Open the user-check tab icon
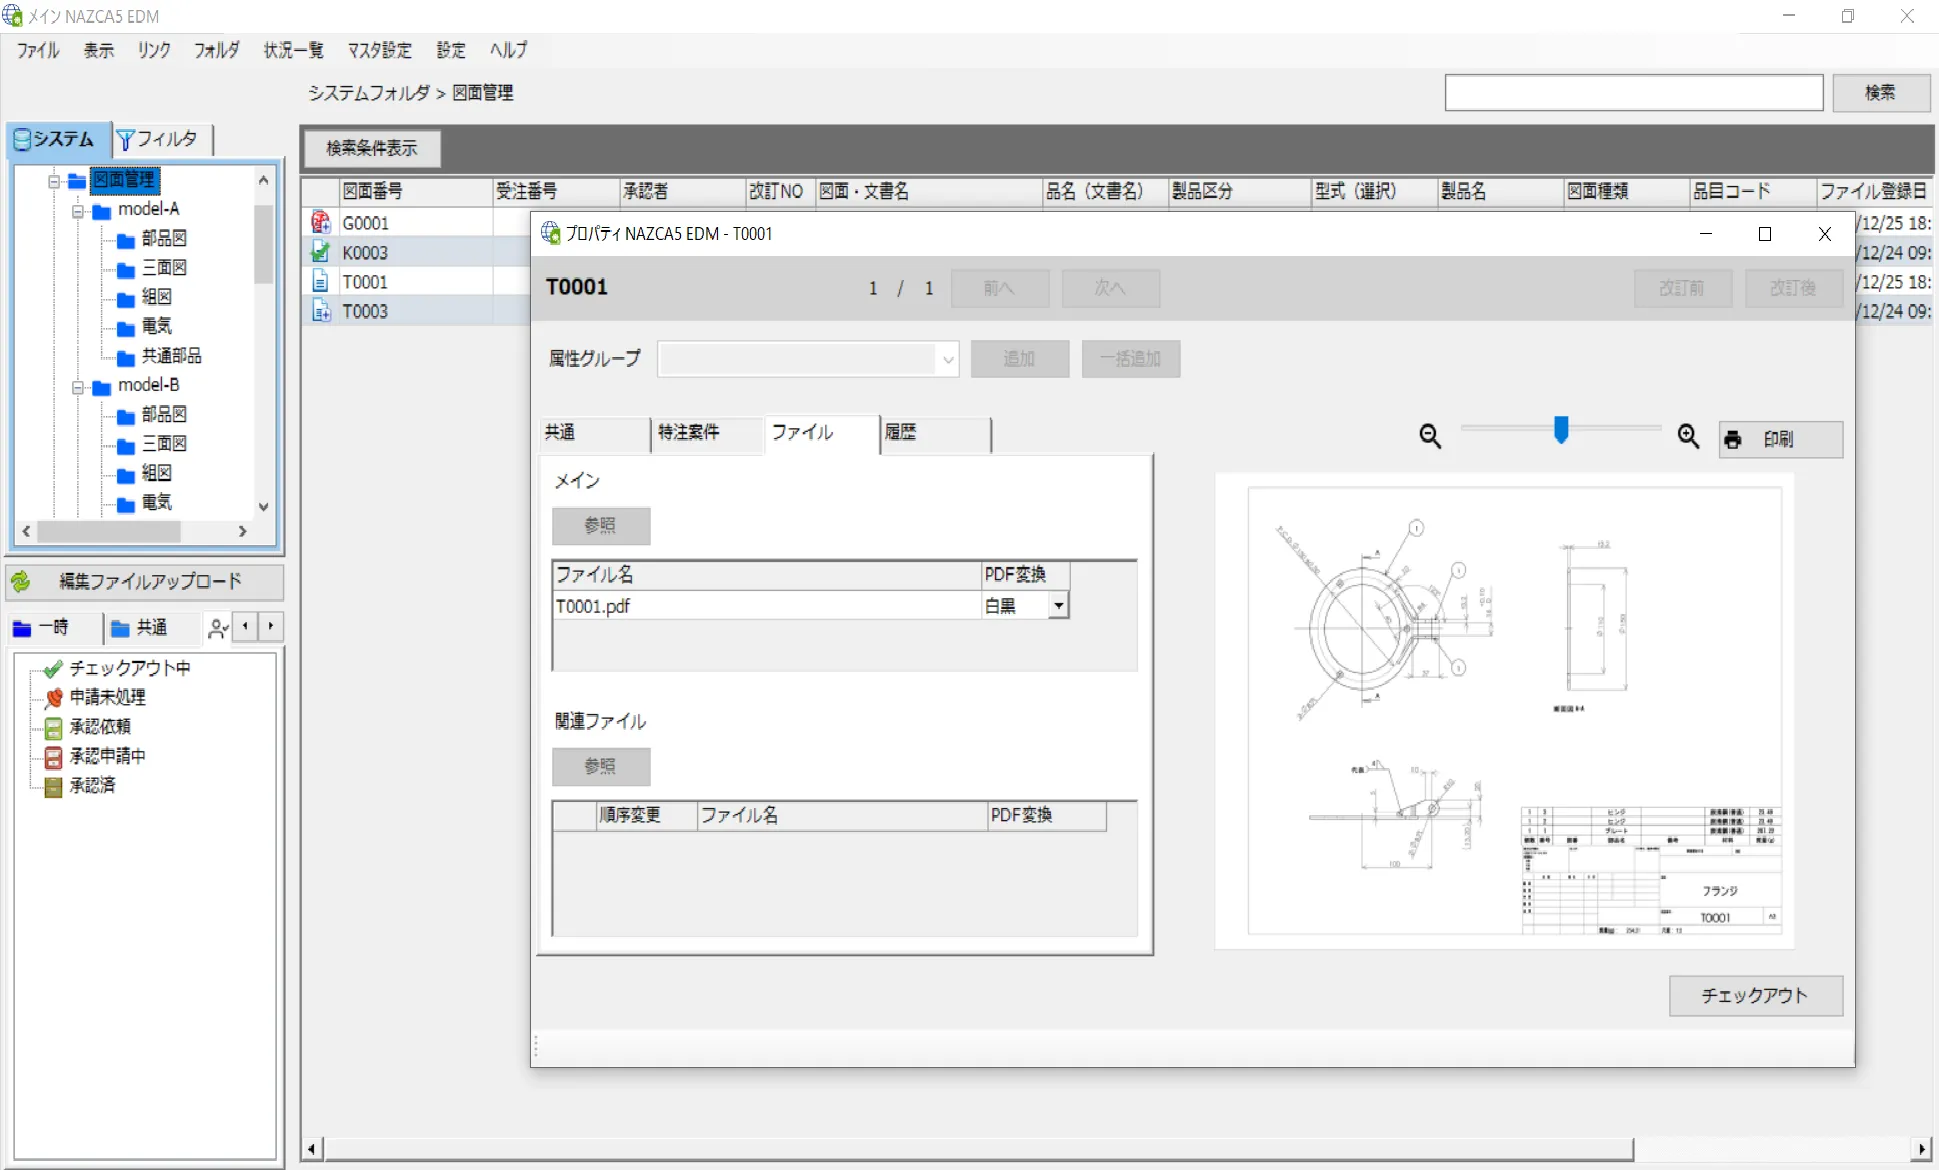This screenshot has height=1170, width=1939. 217,627
